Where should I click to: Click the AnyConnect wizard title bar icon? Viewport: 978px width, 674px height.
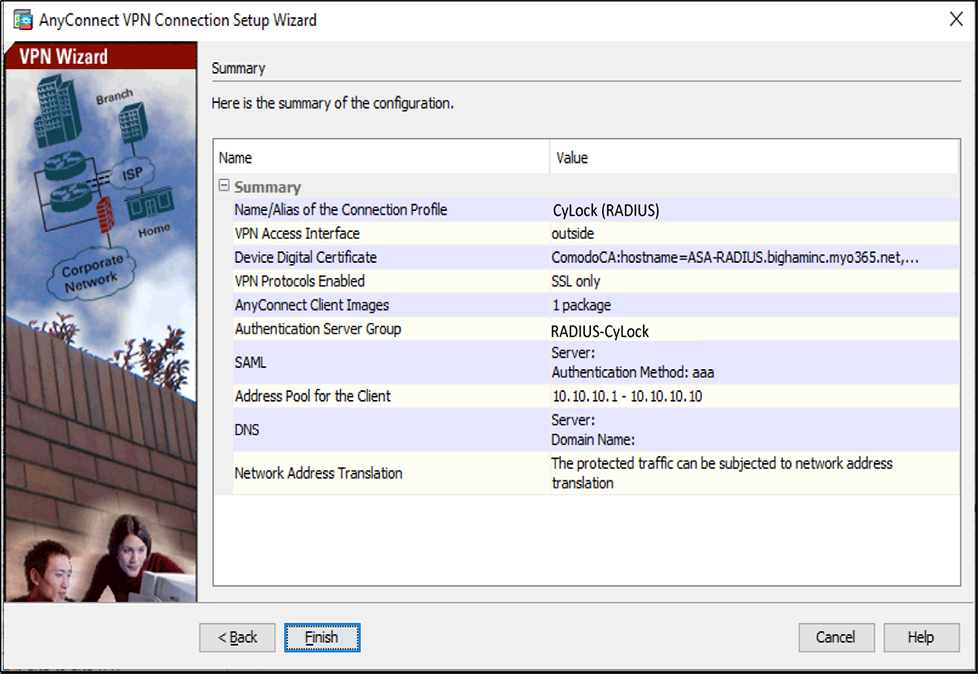click(21, 19)
